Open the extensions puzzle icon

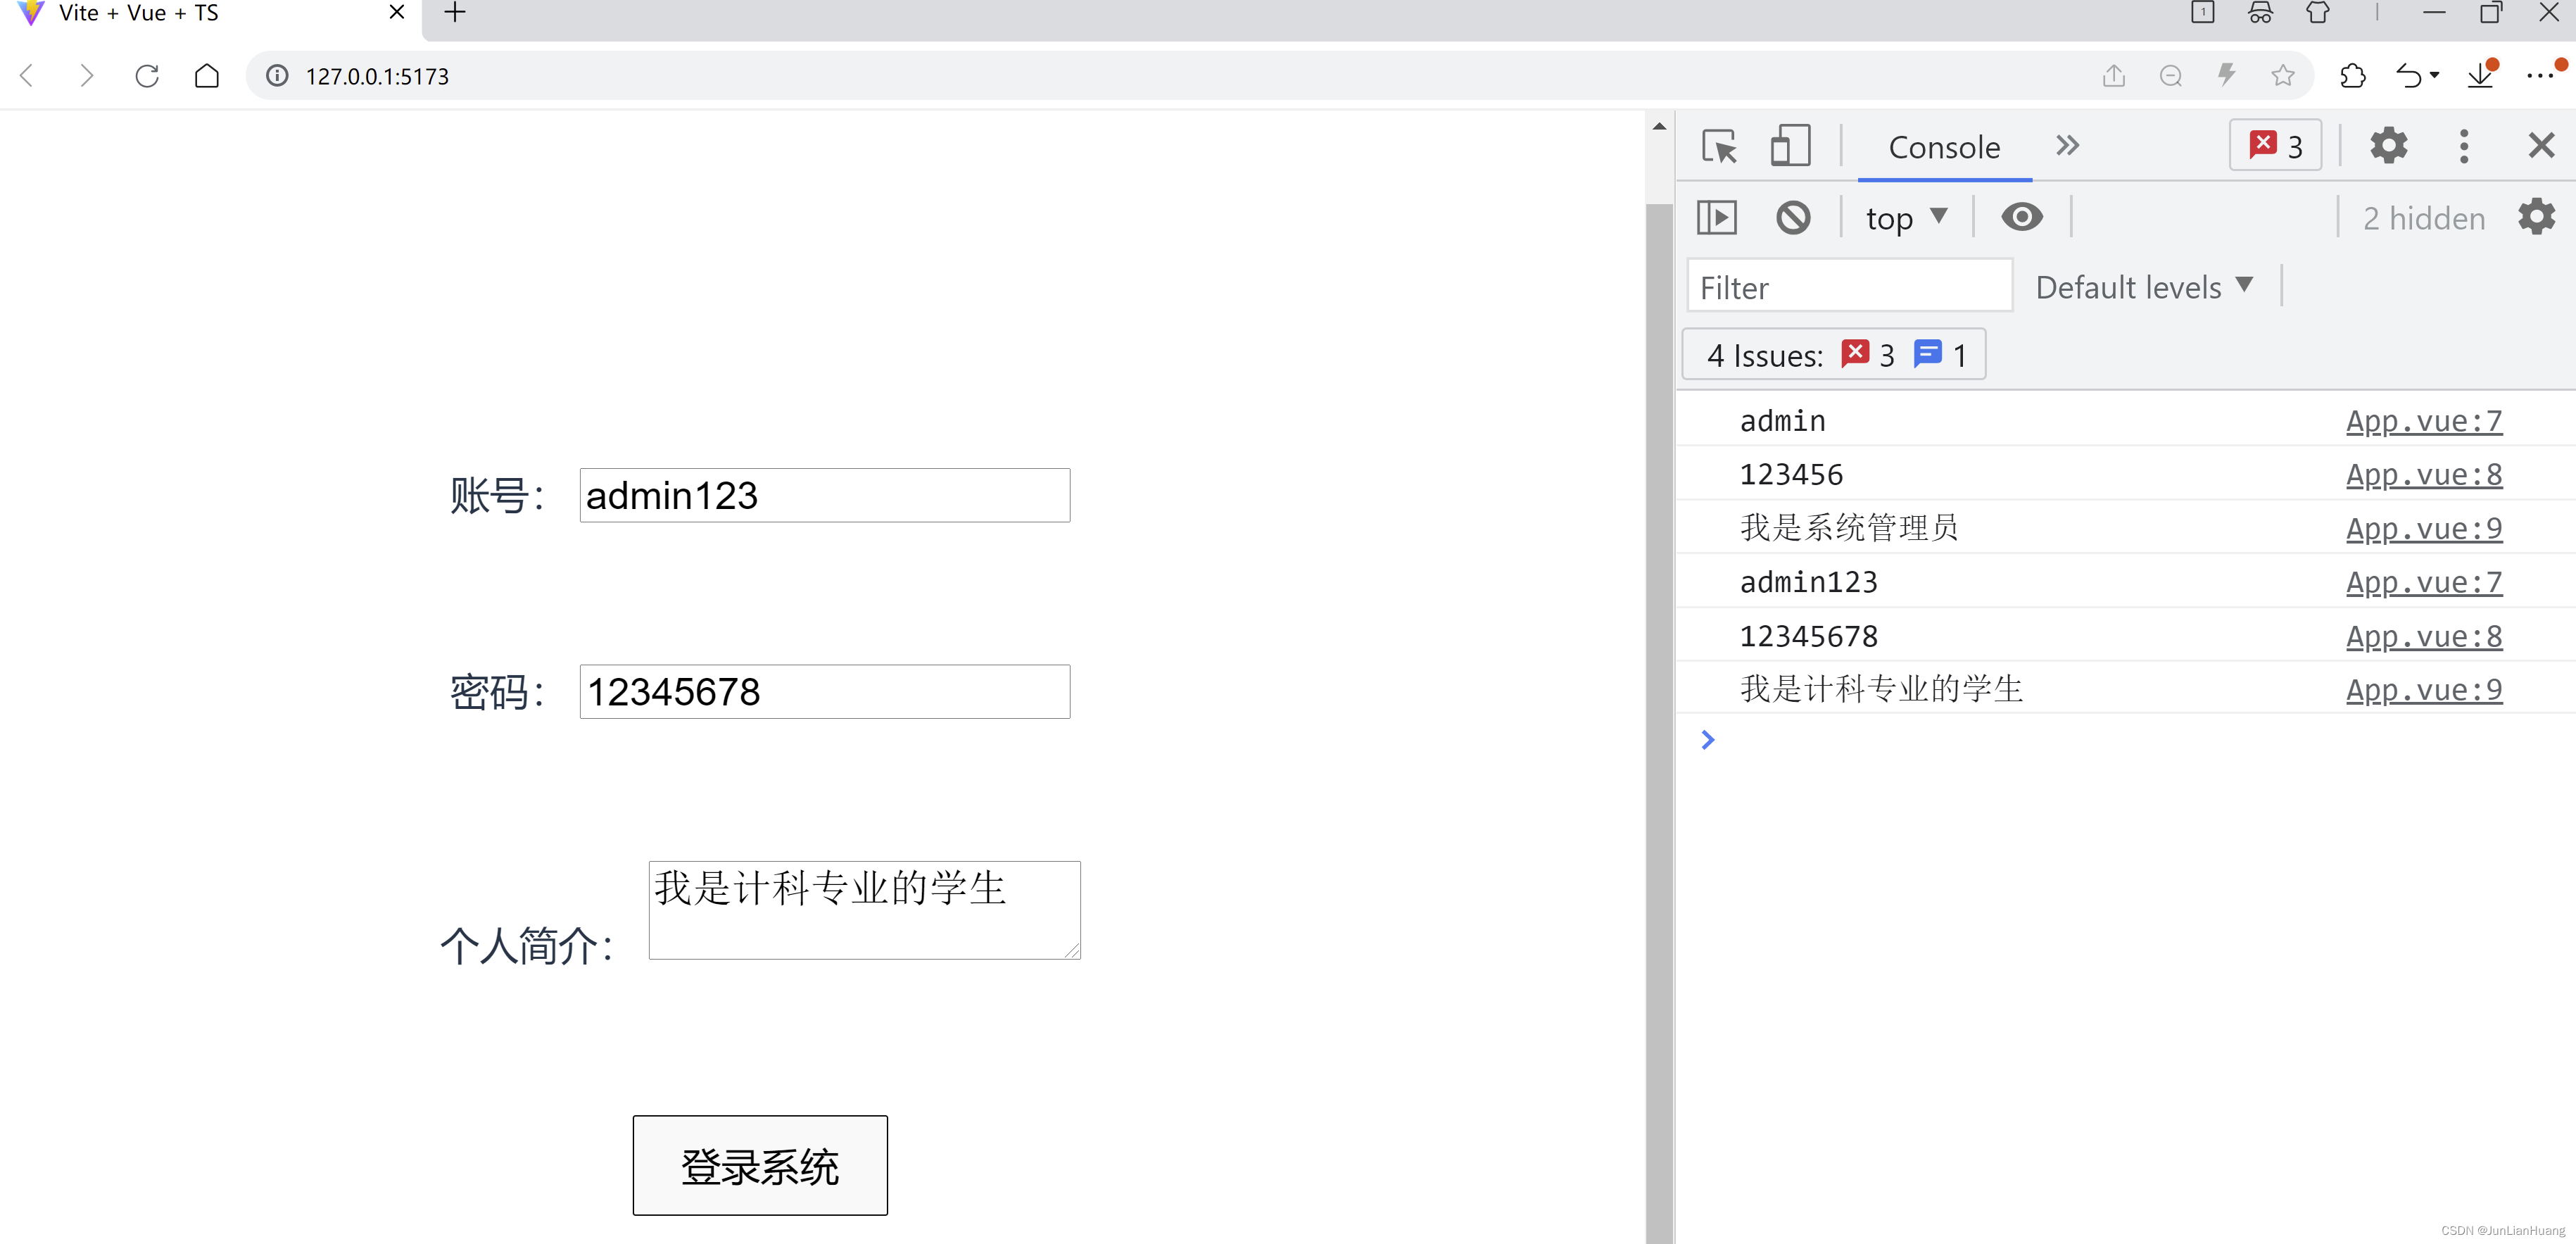tap(2352, 76)
